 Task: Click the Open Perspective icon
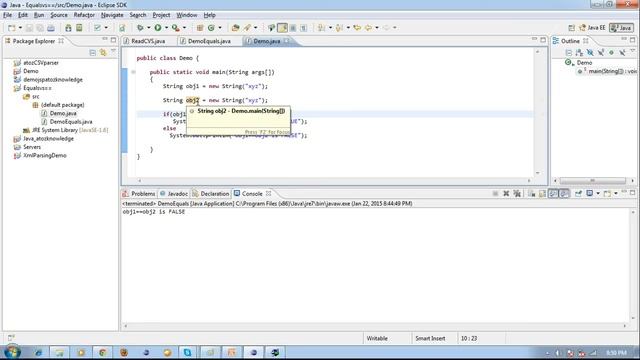(x=571, y=28)
